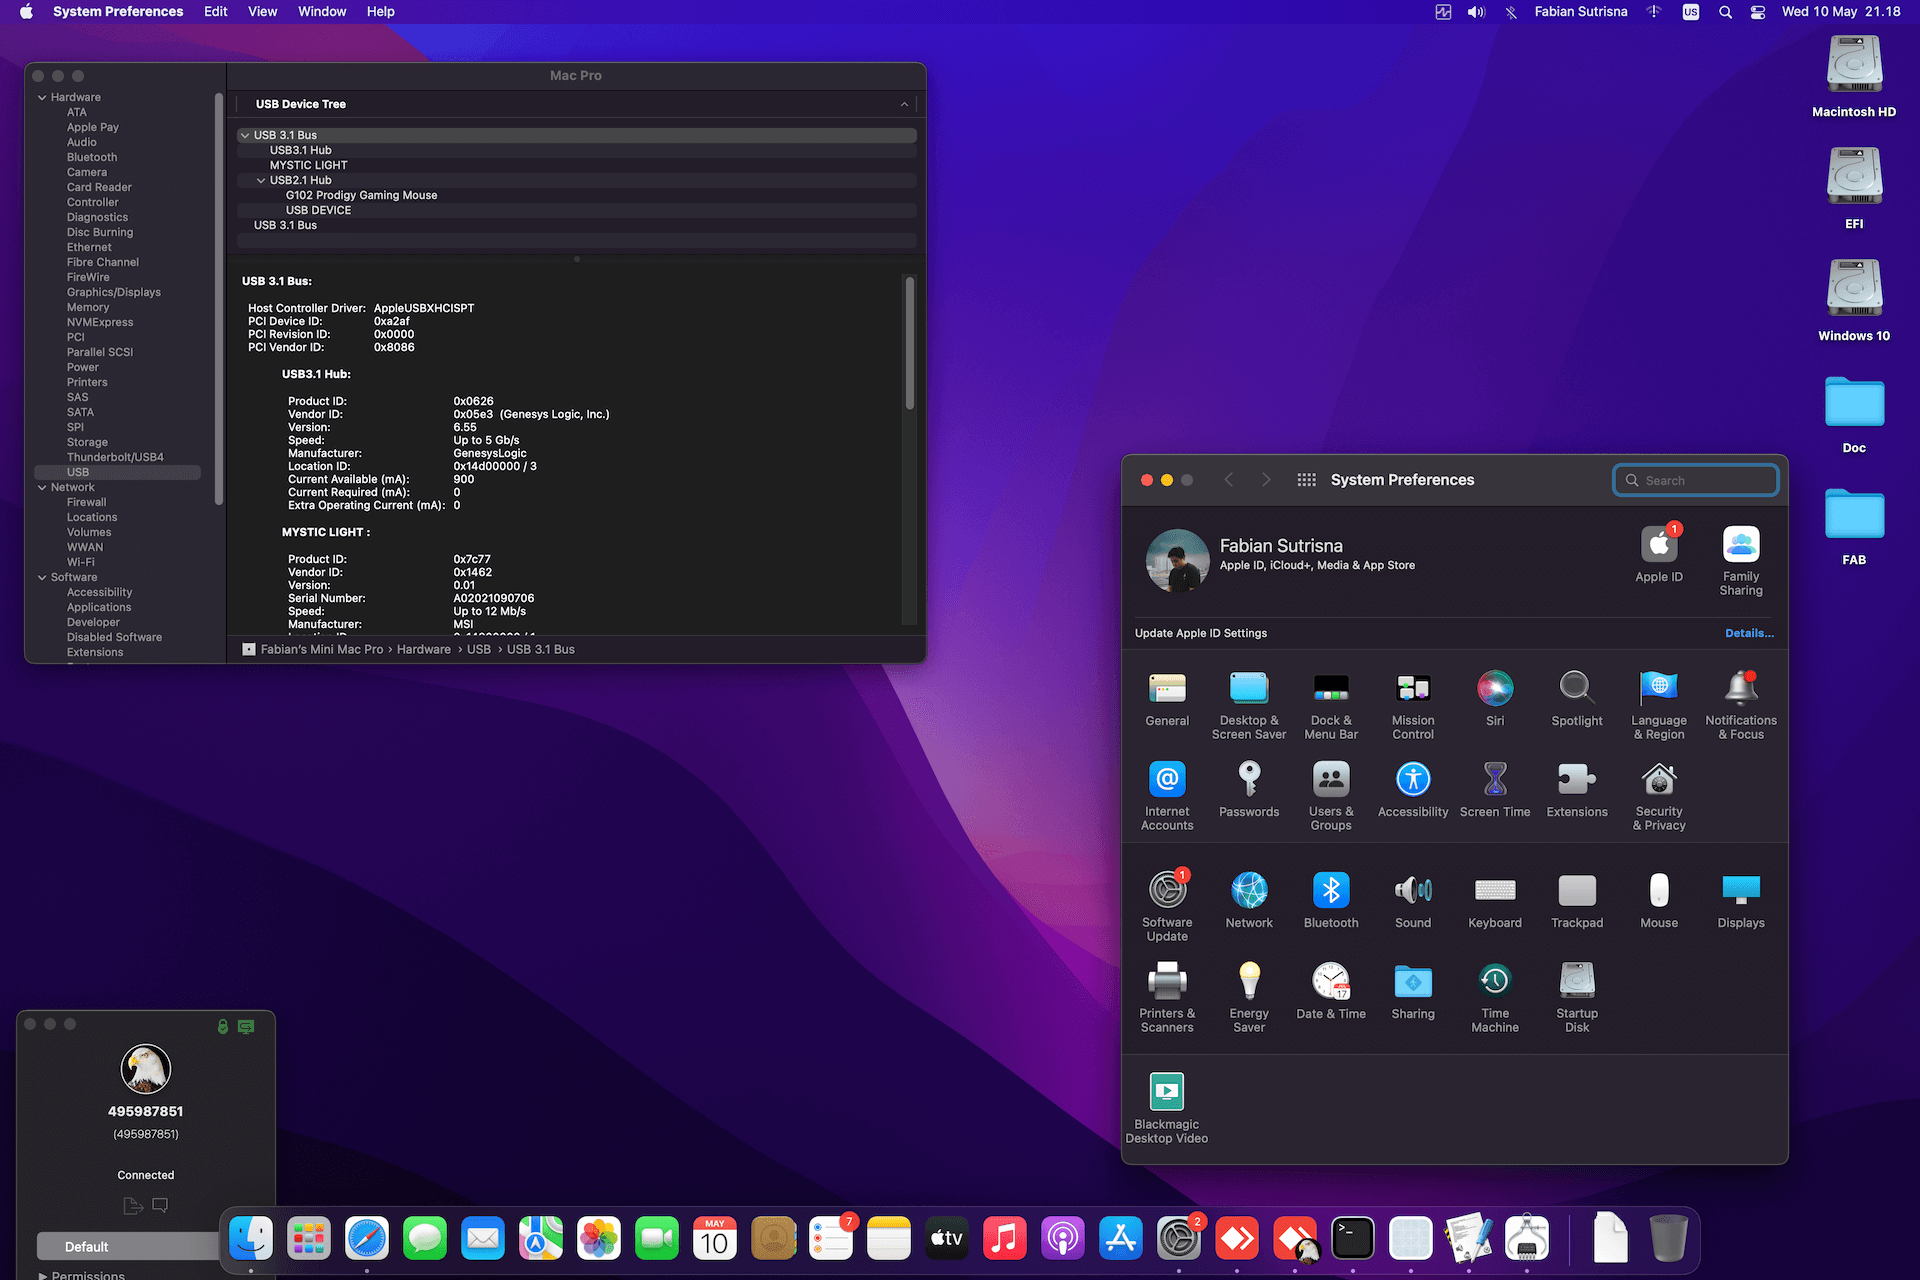Screen dimensions: 1920x1280
Task: Click the Default button
Action: [128, 1246]
